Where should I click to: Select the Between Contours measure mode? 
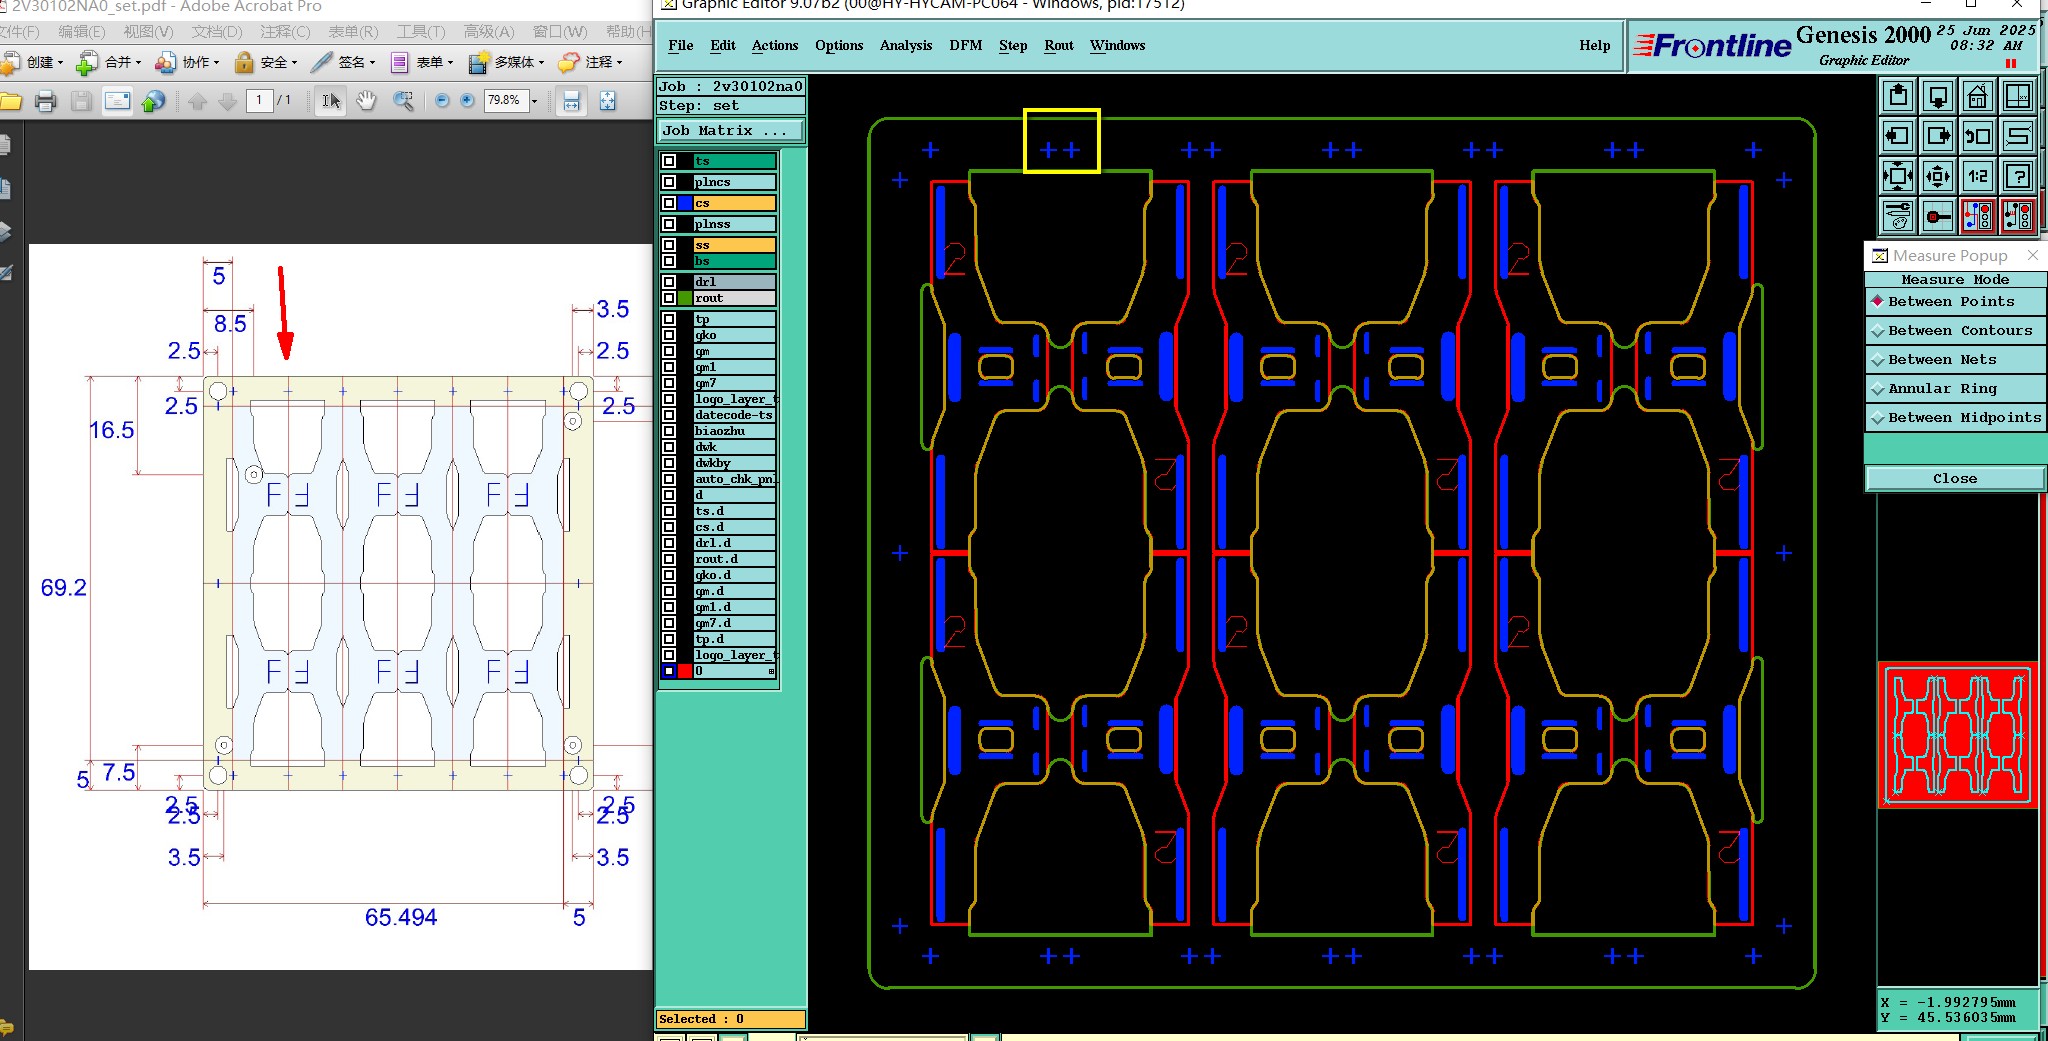(x=1956, y=330)
